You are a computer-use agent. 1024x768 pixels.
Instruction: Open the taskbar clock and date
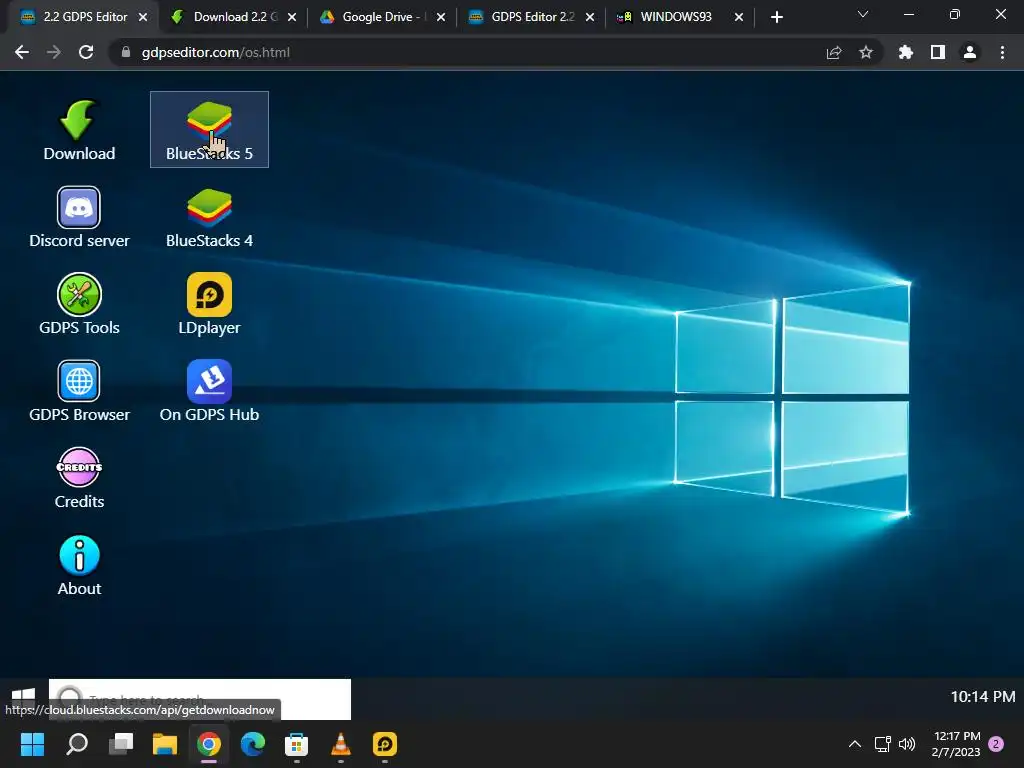pos(956,744)
